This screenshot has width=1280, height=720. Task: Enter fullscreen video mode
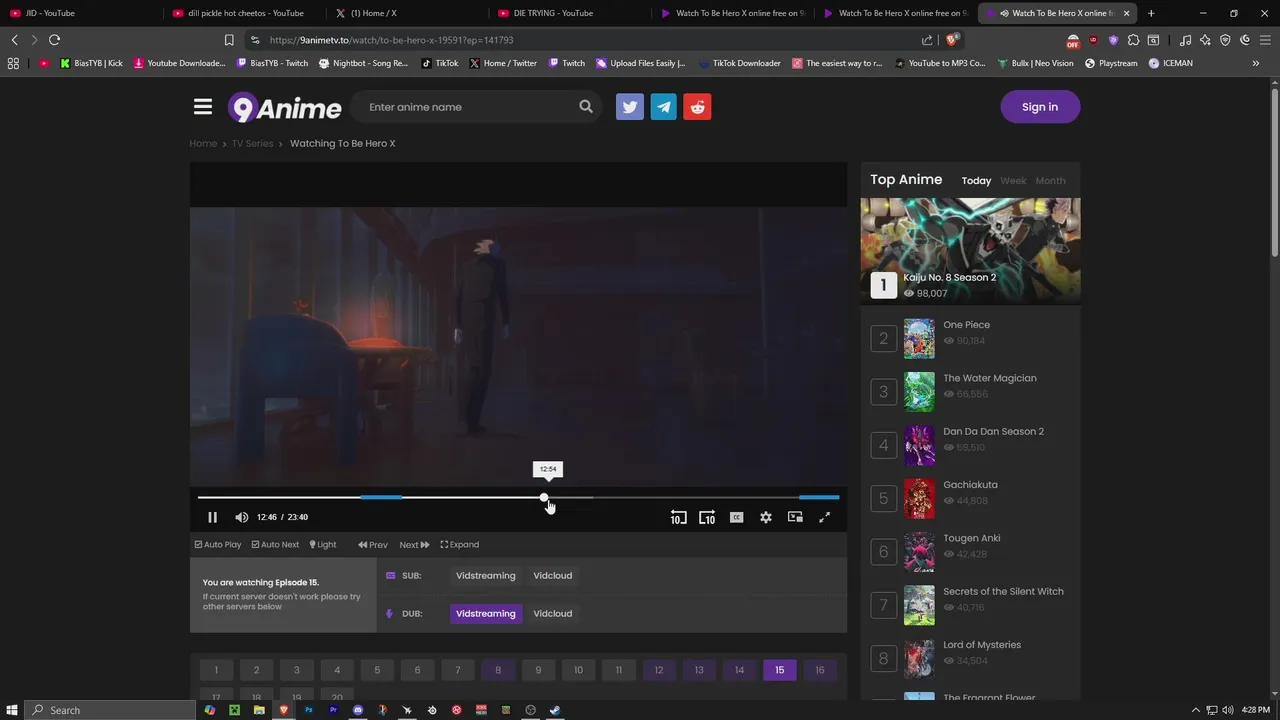pos(824,517)
